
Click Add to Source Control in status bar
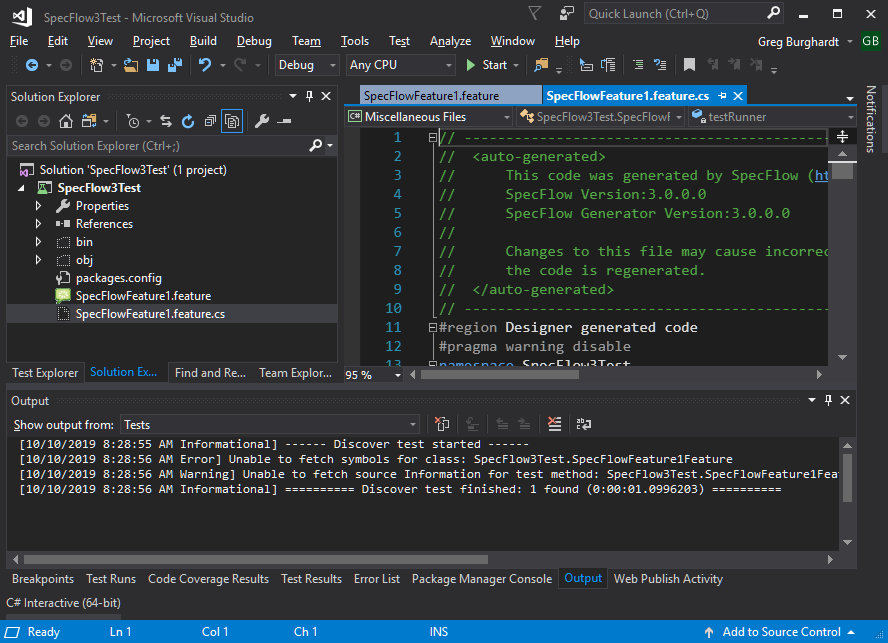[780, 632]
